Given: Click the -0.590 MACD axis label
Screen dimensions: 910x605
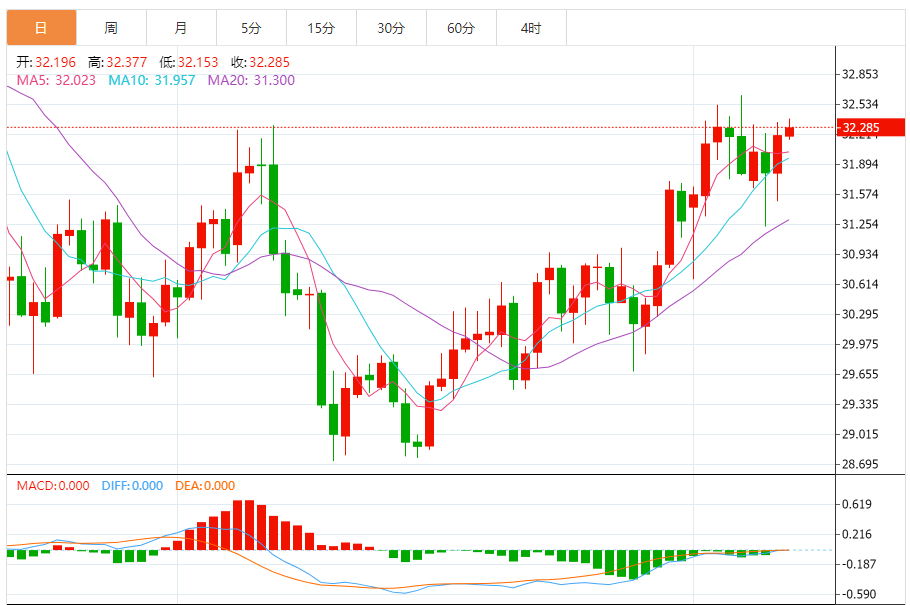Looking at the screenshot, I should (859, 594).
